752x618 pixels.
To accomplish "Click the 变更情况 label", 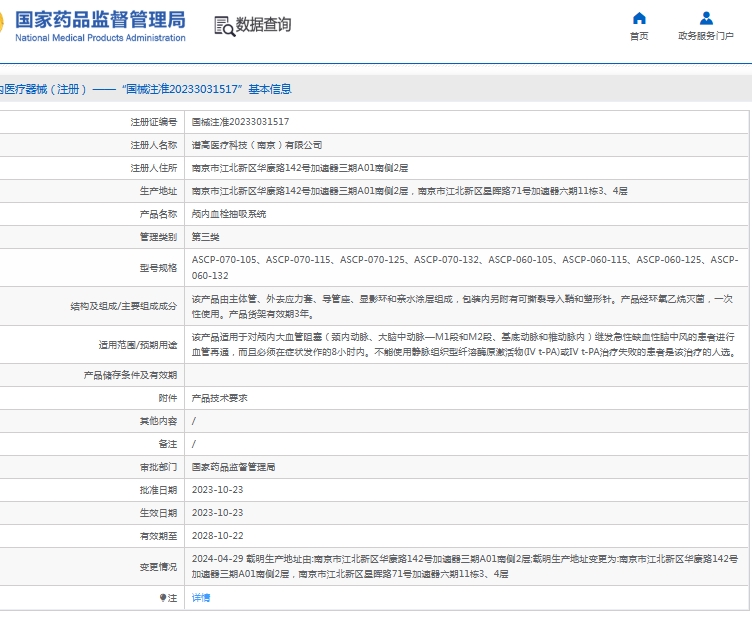I will point(158,567).
